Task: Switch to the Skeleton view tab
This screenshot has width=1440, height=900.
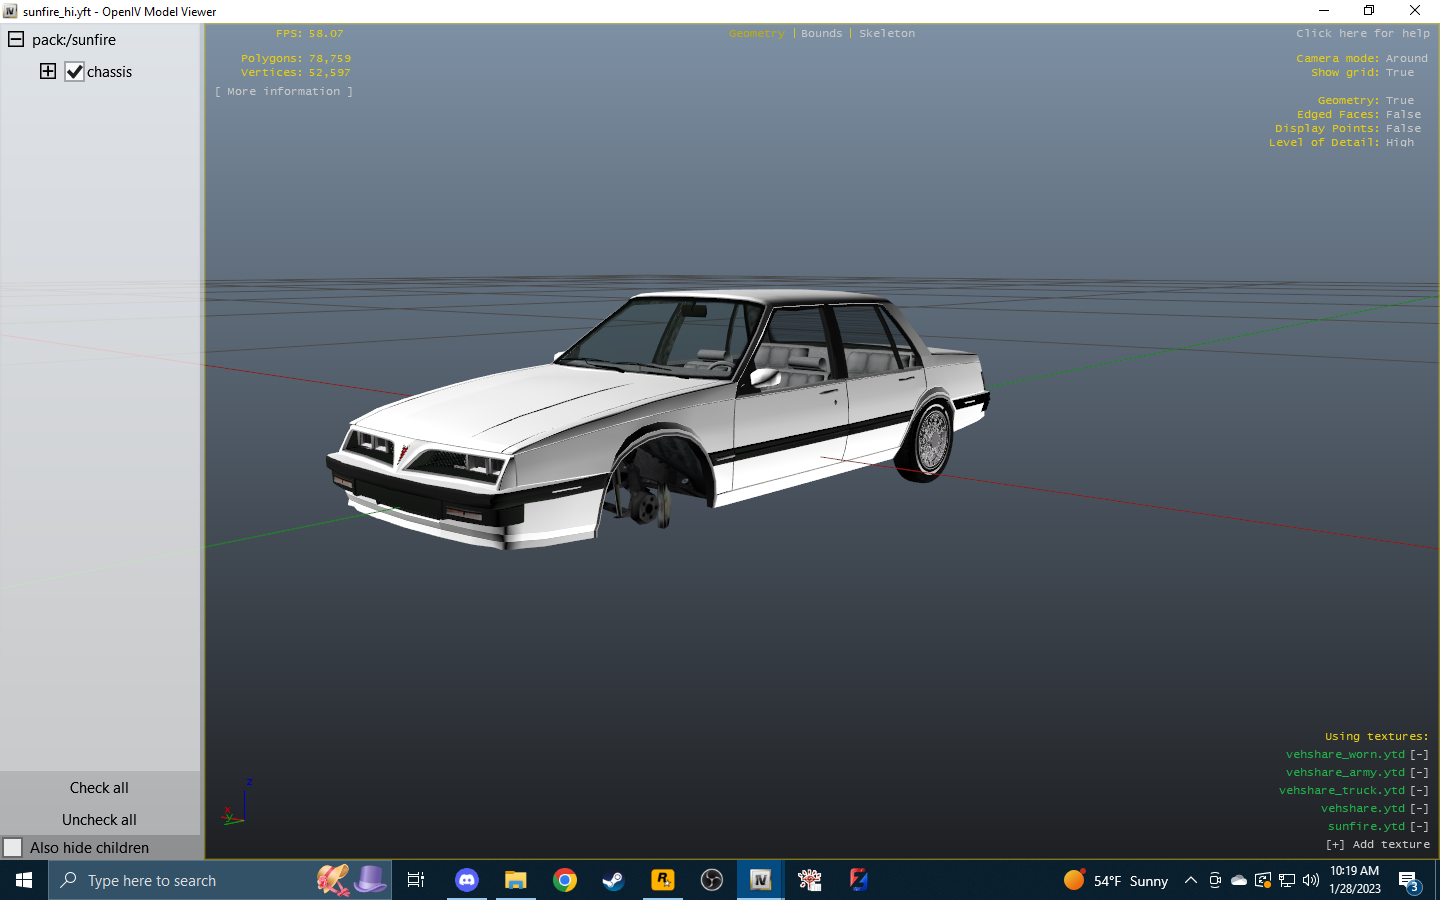Action: click(x=887, y=34)
